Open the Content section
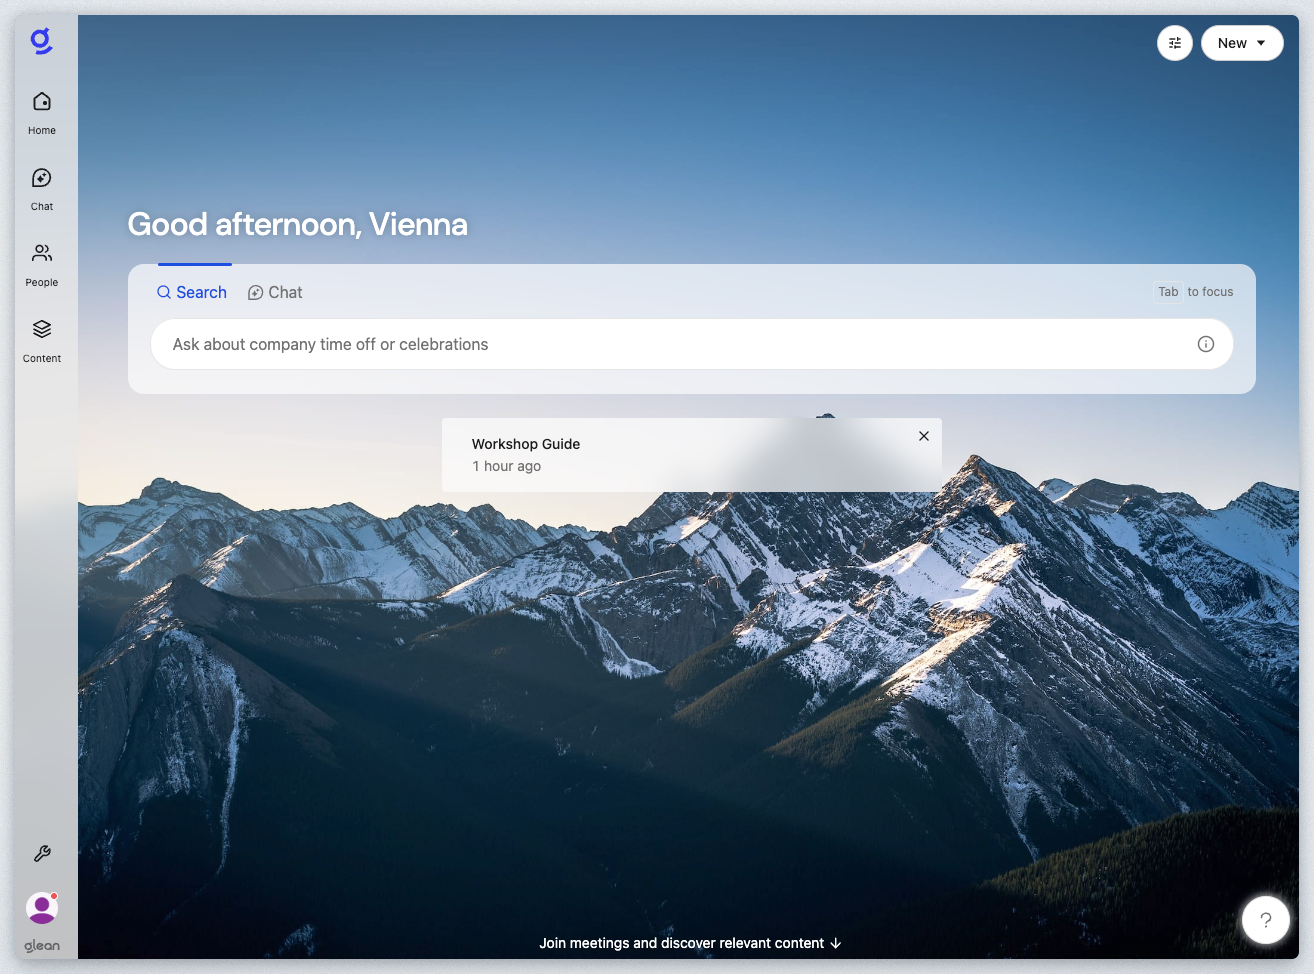The height and width of the screenshot is (974, 1314). tap(42, 341)
